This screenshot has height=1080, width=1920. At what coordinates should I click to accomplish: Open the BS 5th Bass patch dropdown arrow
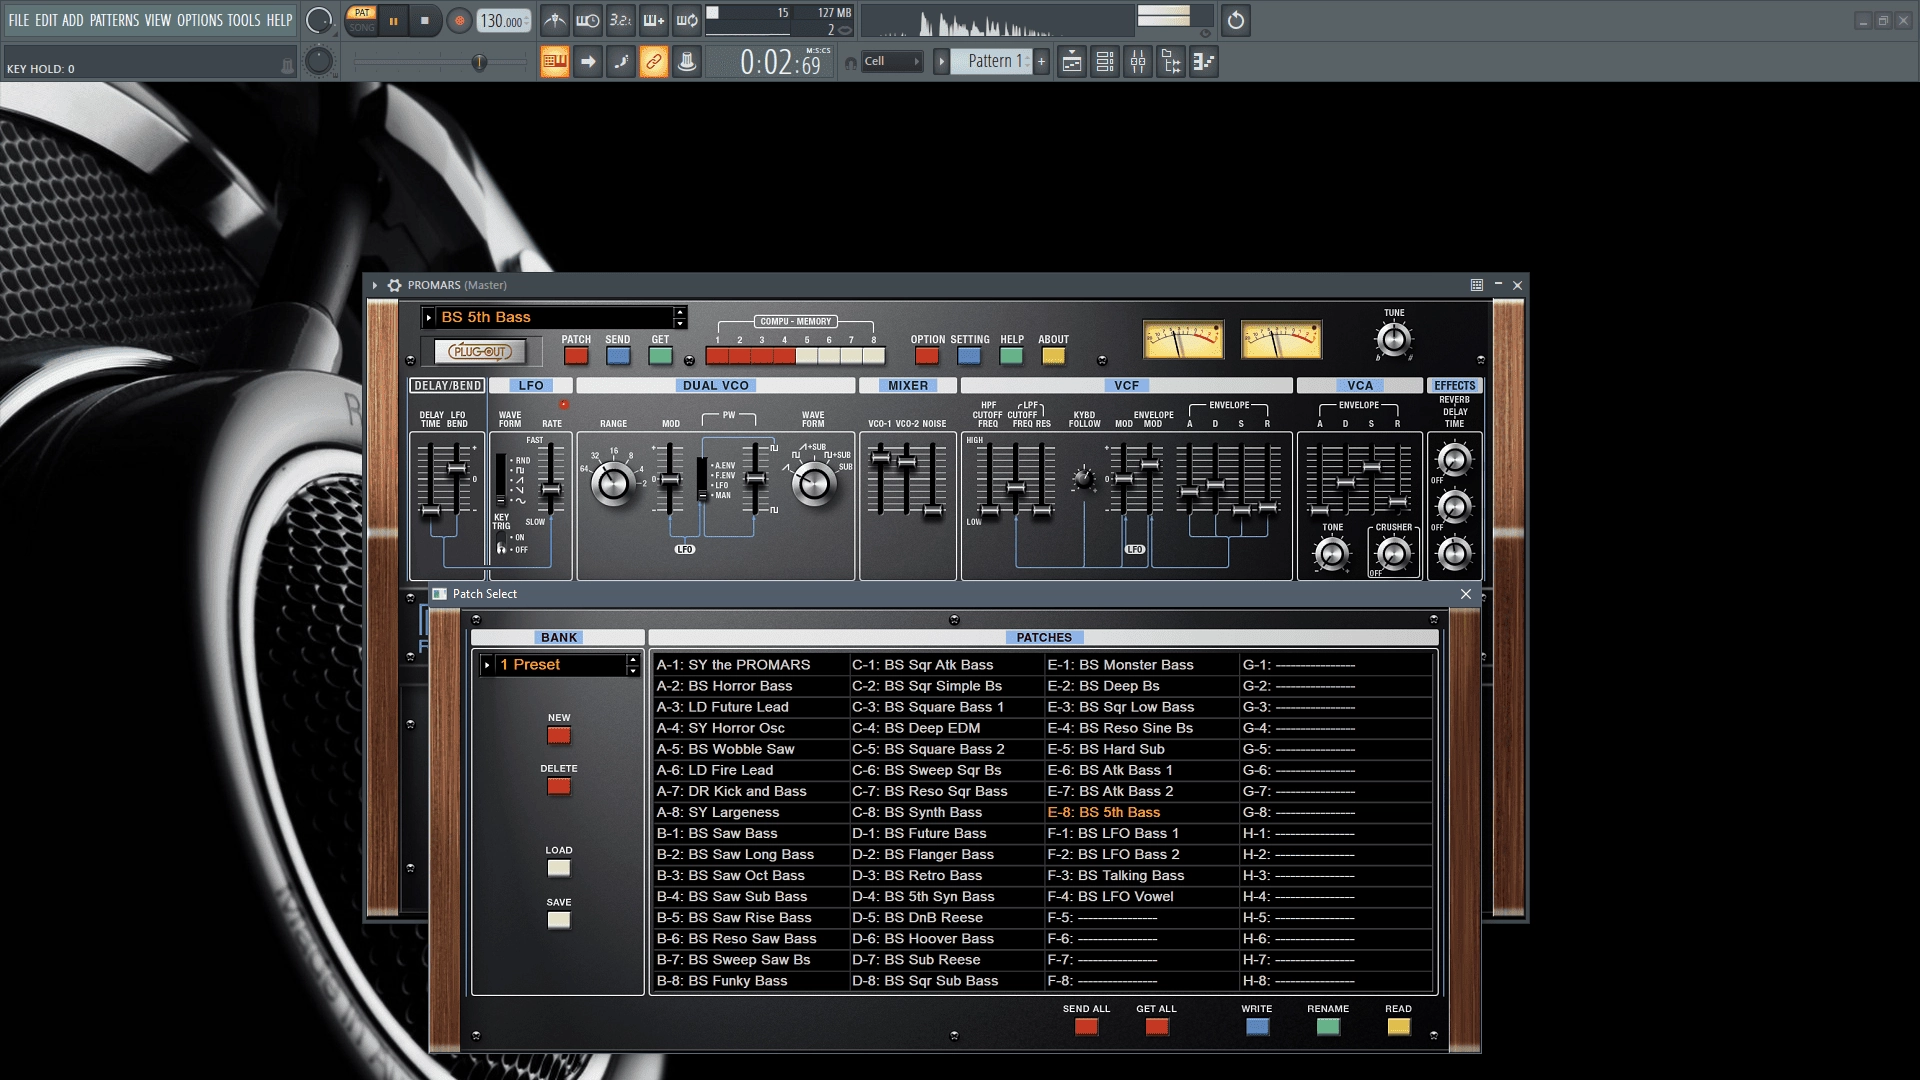click(429, 317)
